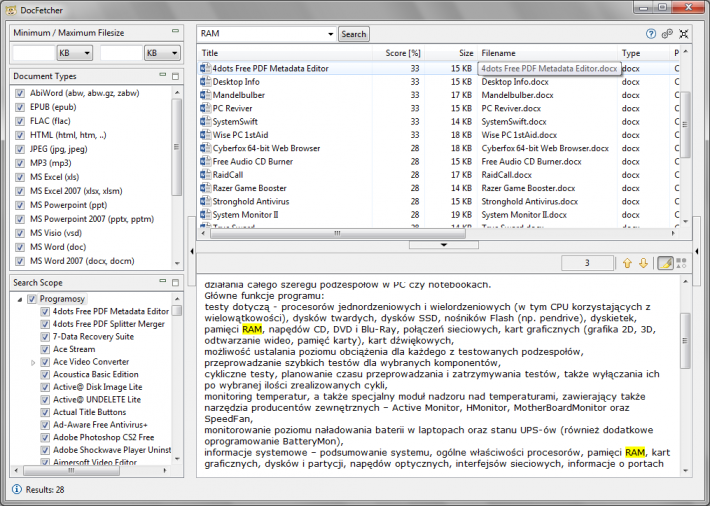Click the maximum filesize input field

coord(121,53)
